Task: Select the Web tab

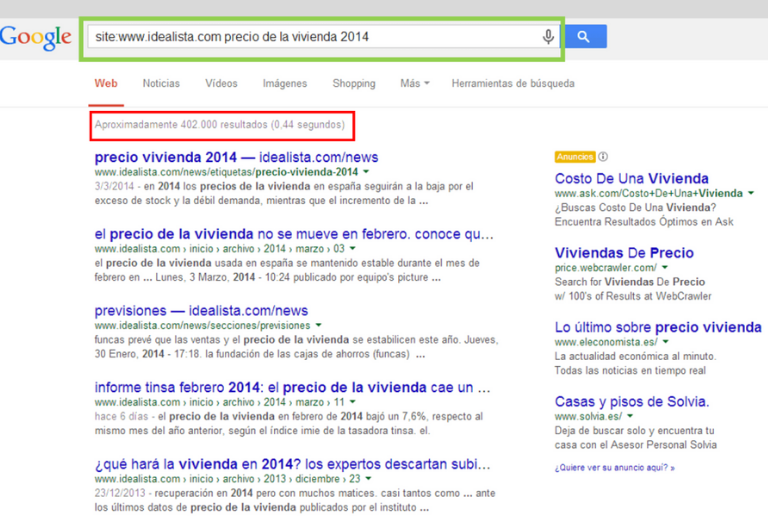Action: click(x=106, y=83)
